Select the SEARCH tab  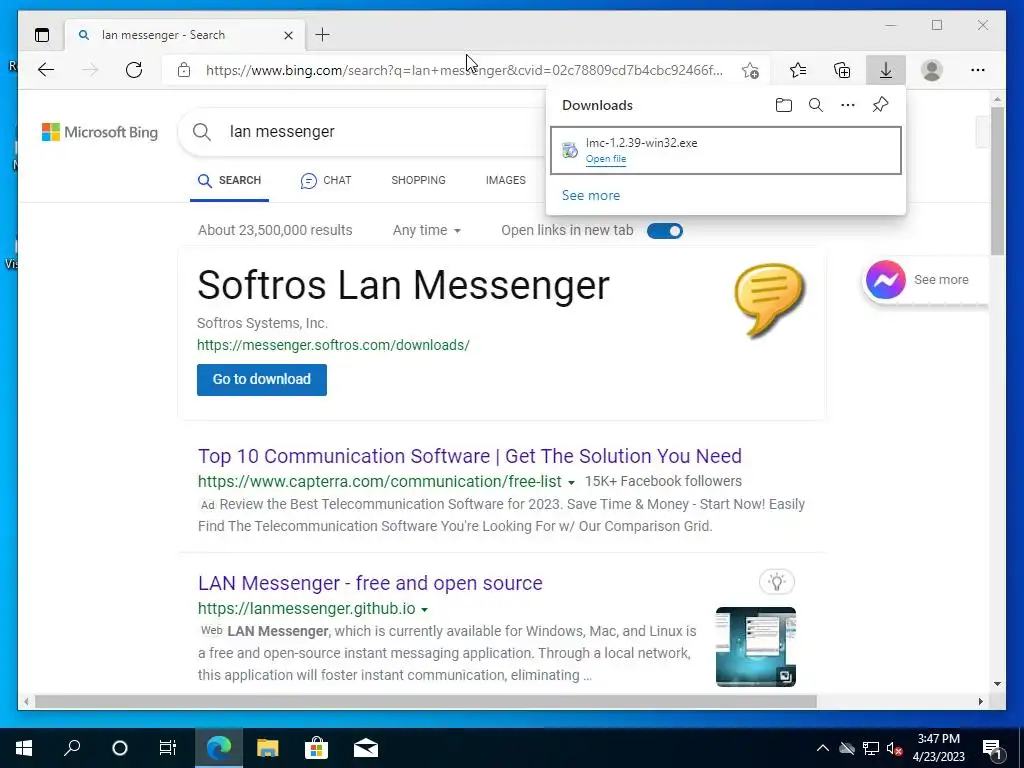[x=229, y=181]
